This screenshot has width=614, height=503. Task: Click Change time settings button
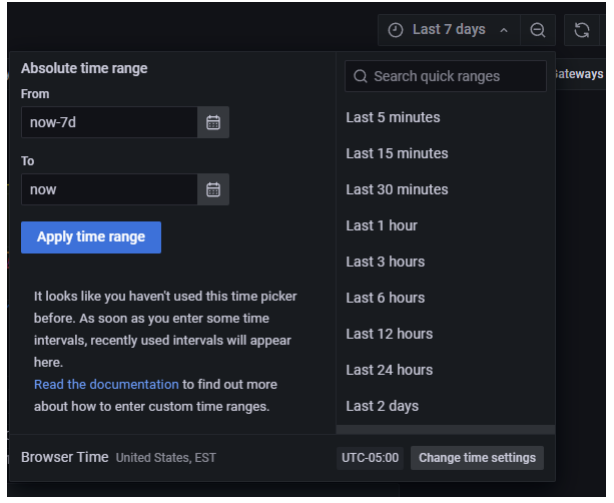pos(477,458)
